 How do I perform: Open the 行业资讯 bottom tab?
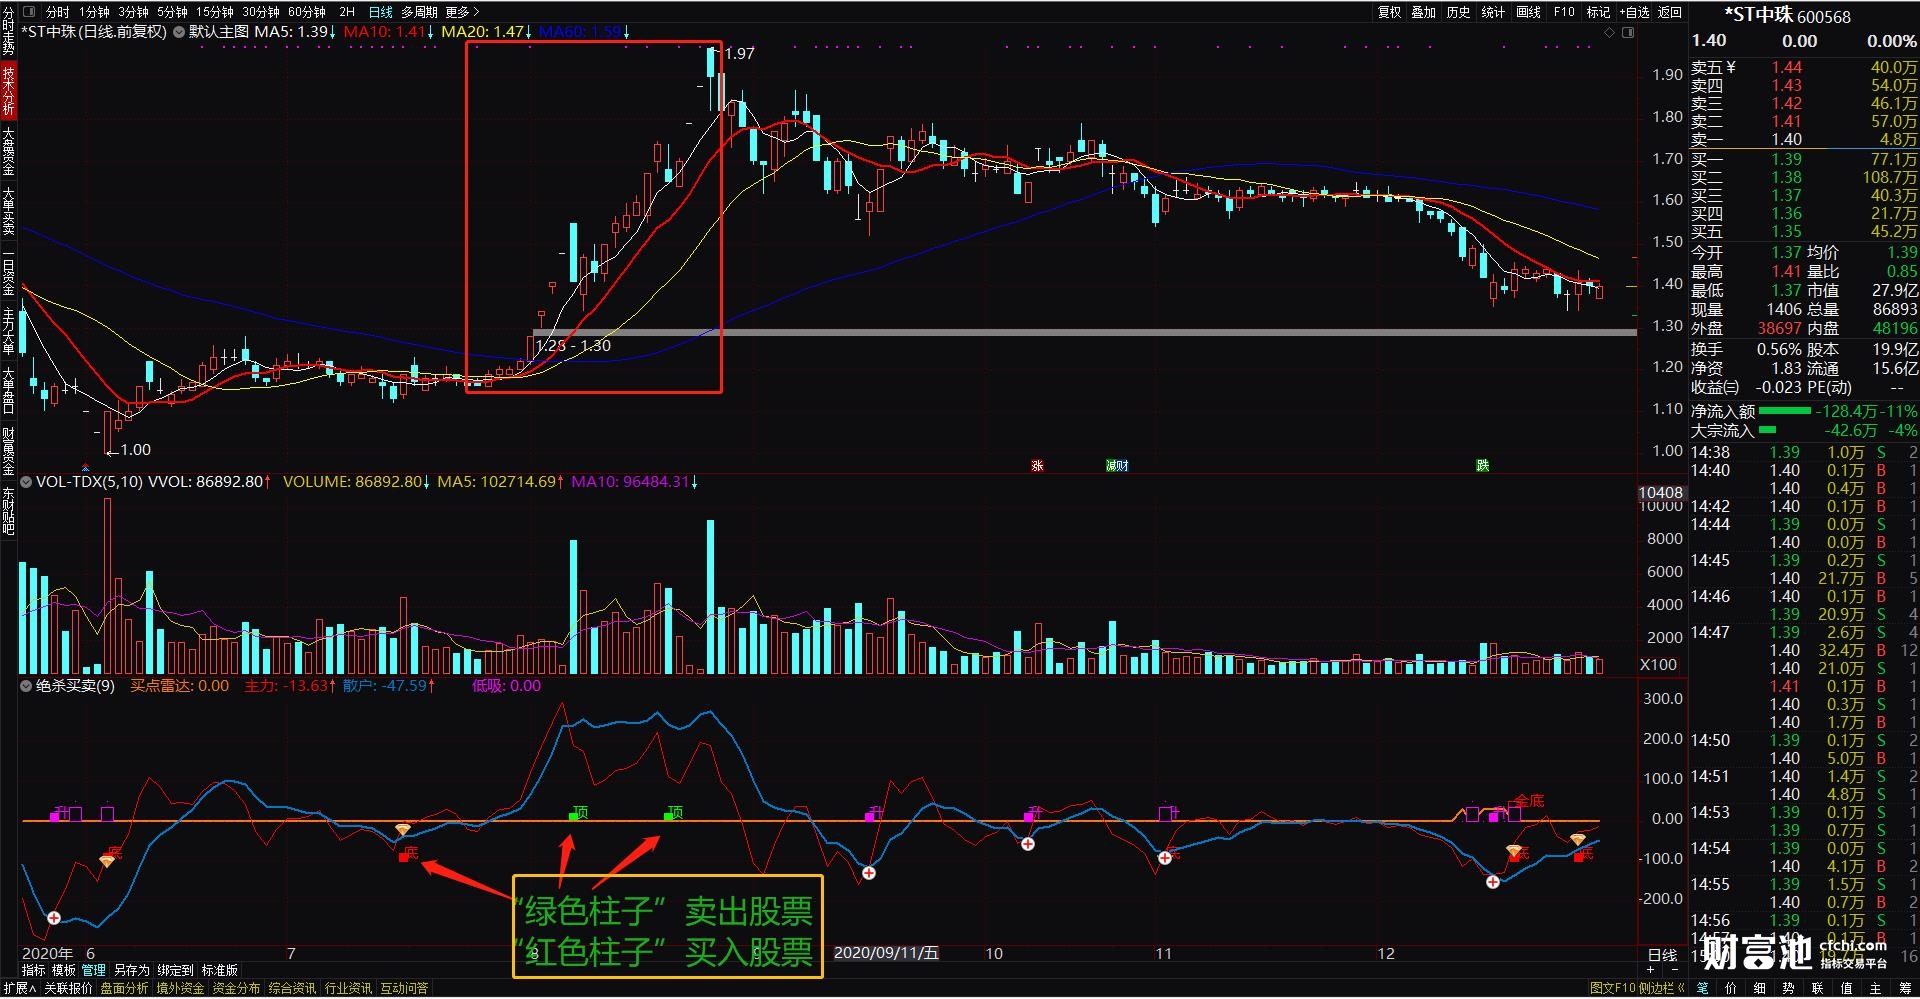click(x=348, y=988)
